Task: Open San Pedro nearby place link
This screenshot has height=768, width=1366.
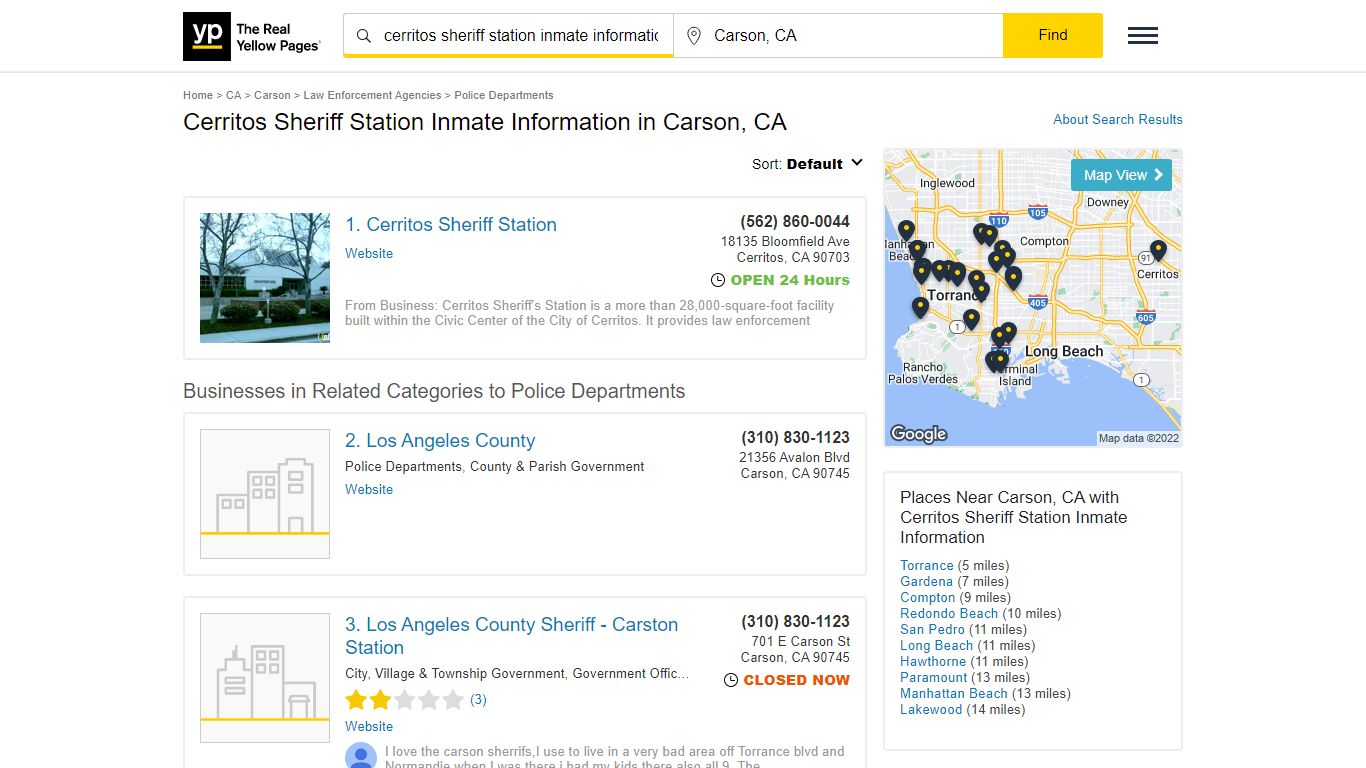Action: pyautogui.click(x=932, y=629)
